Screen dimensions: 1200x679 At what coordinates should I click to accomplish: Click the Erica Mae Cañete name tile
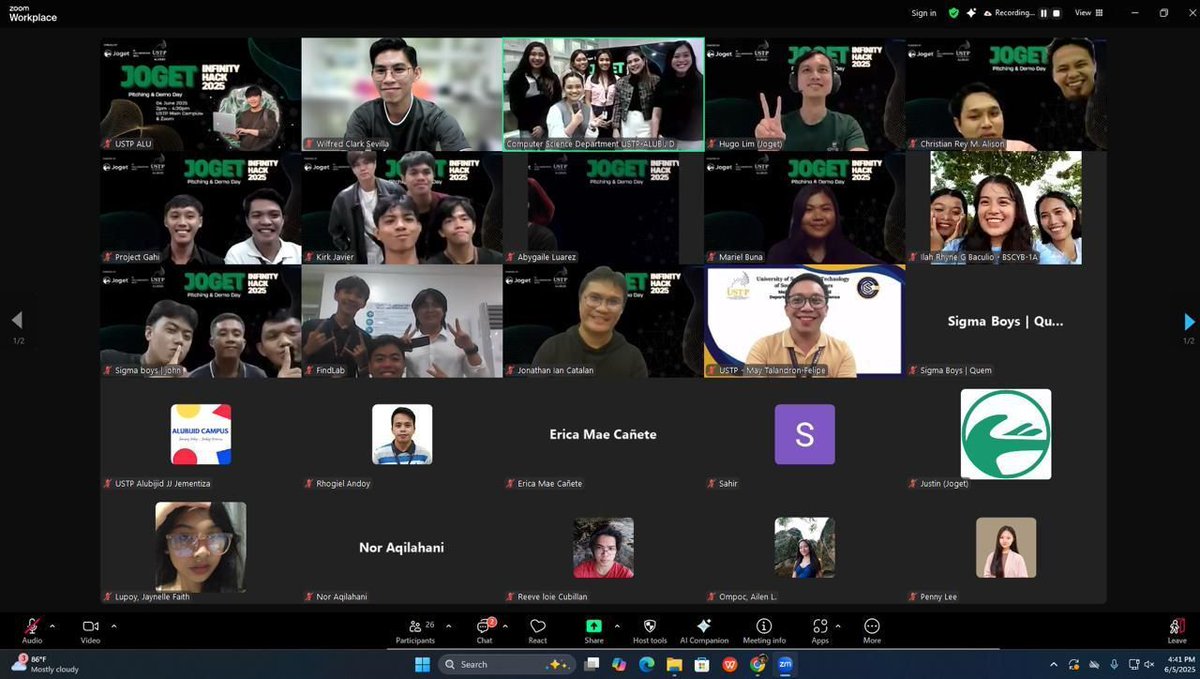coord(603,434)
